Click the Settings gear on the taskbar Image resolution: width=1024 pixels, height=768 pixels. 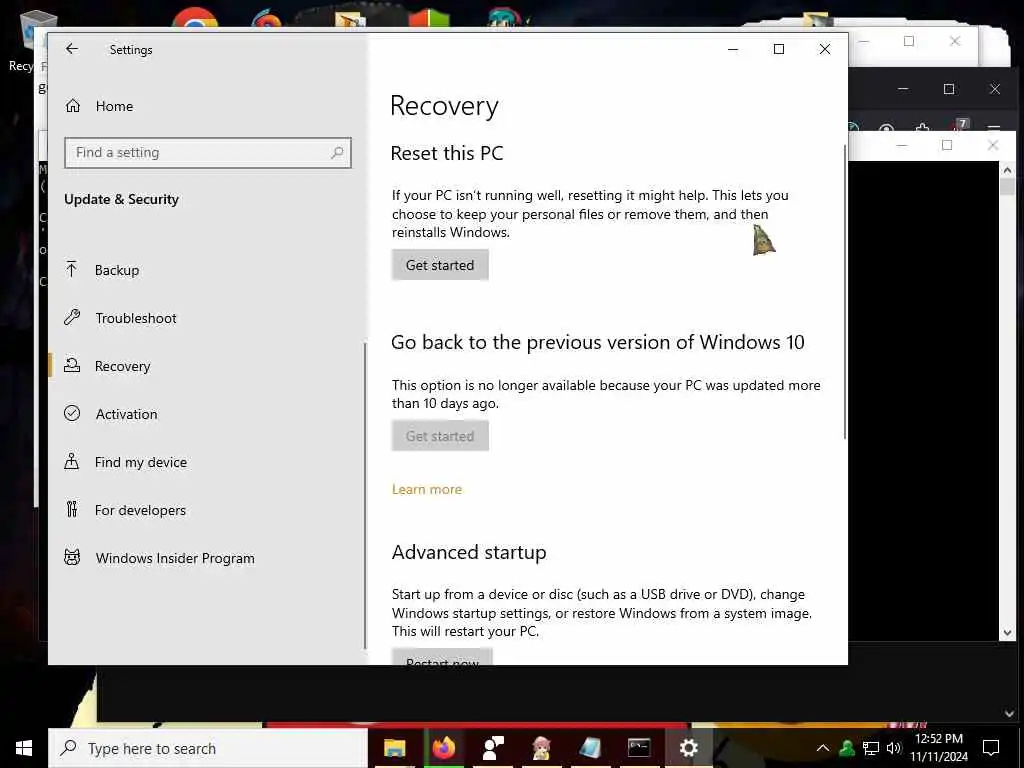[688, 748]
